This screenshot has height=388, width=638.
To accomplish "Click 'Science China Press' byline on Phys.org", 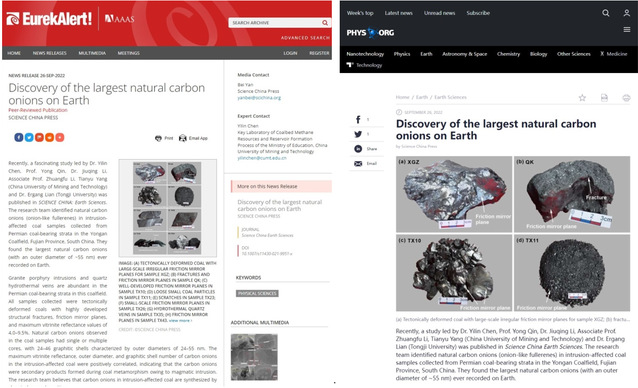I will [419, 146].
